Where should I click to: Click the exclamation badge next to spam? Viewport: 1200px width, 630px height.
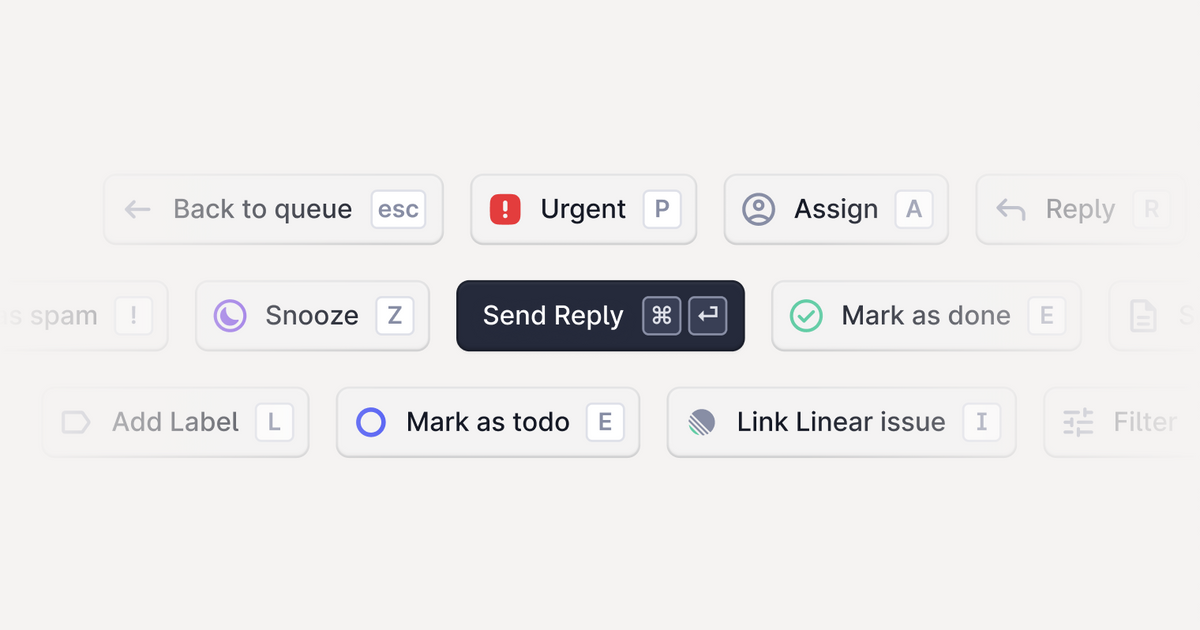[x=134, y=315]
